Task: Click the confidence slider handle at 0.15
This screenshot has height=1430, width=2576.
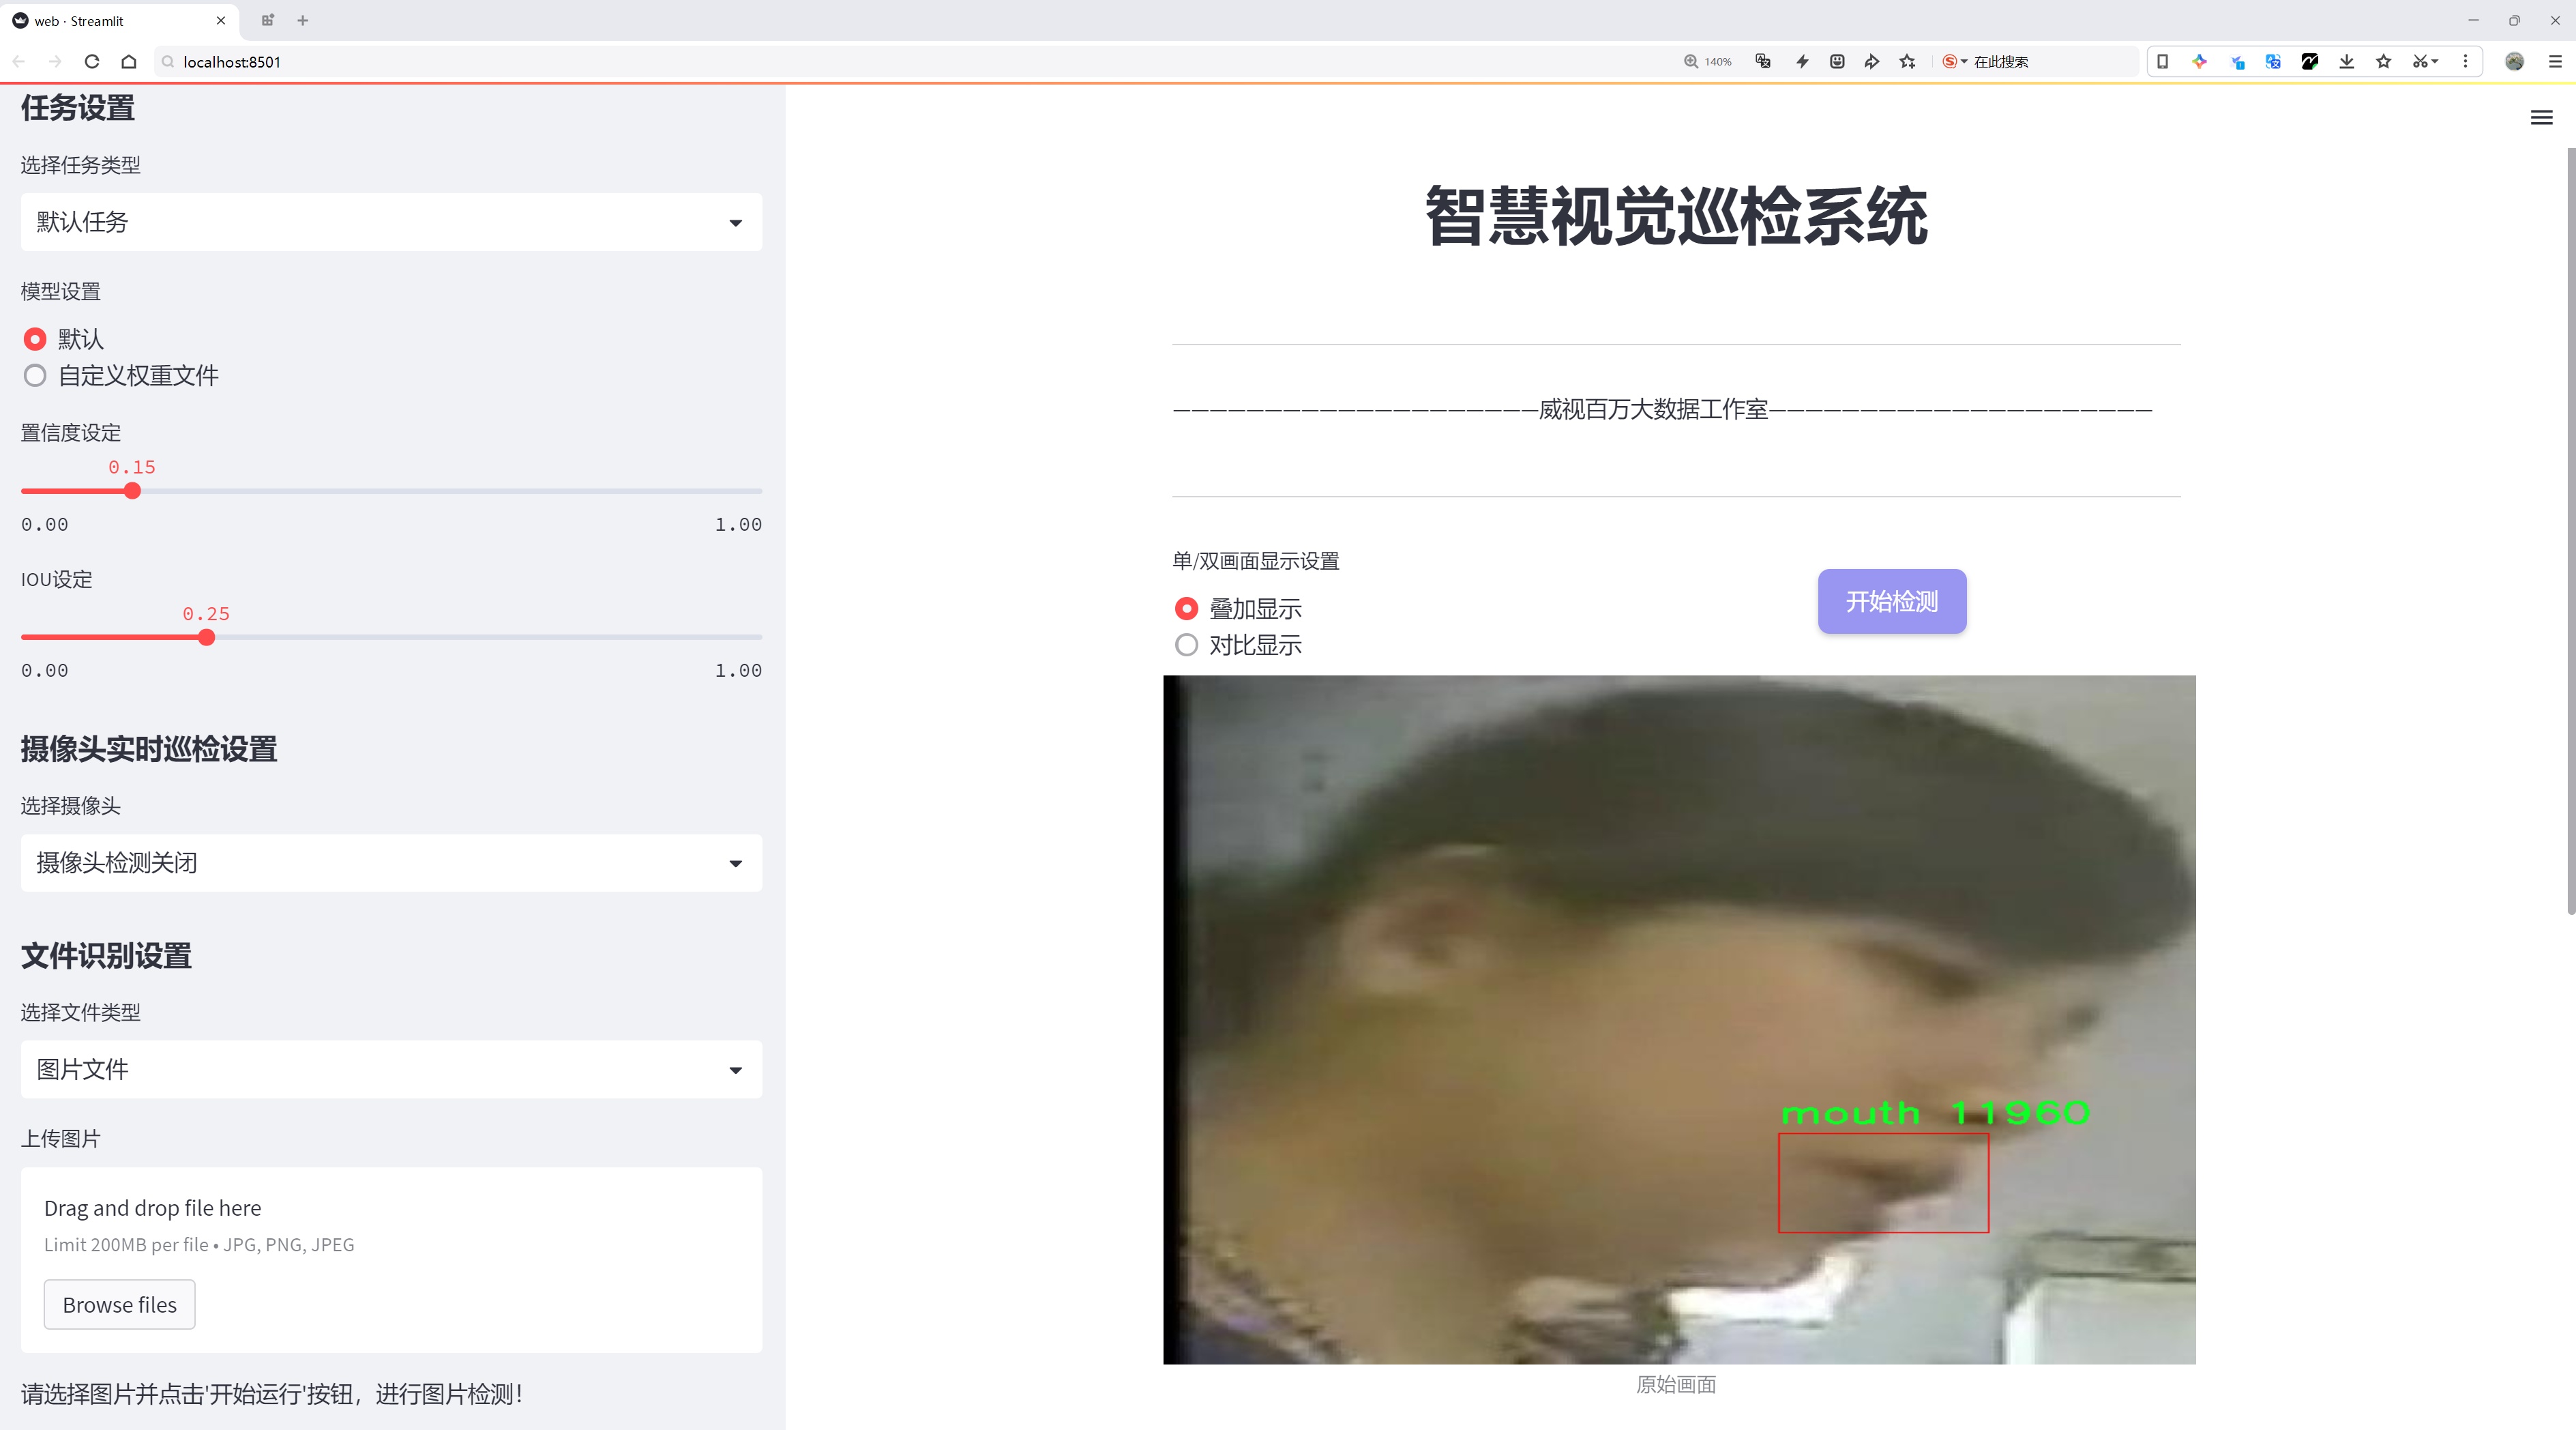Action: (133, 491)
